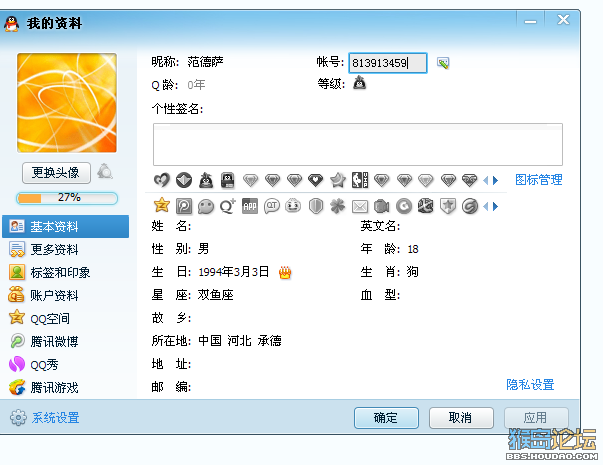Image resolution: width=603 pixels, height=465 pixels.
Task: Click the gender value 男
Action: pos(203,249)
